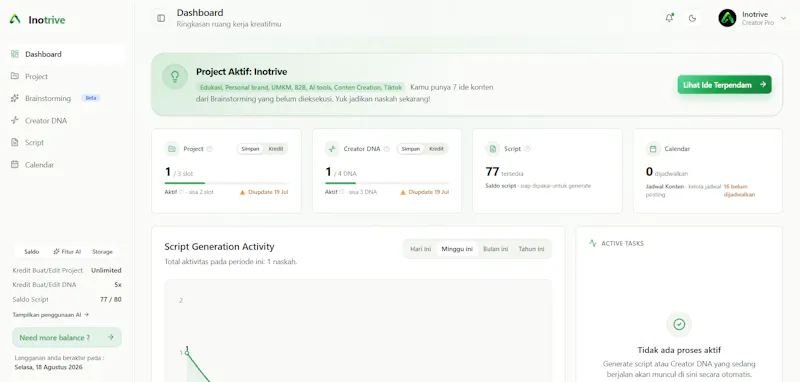Select the Saldo tab in the sidebar
800x382 pixels.
[x=32, y=252]
